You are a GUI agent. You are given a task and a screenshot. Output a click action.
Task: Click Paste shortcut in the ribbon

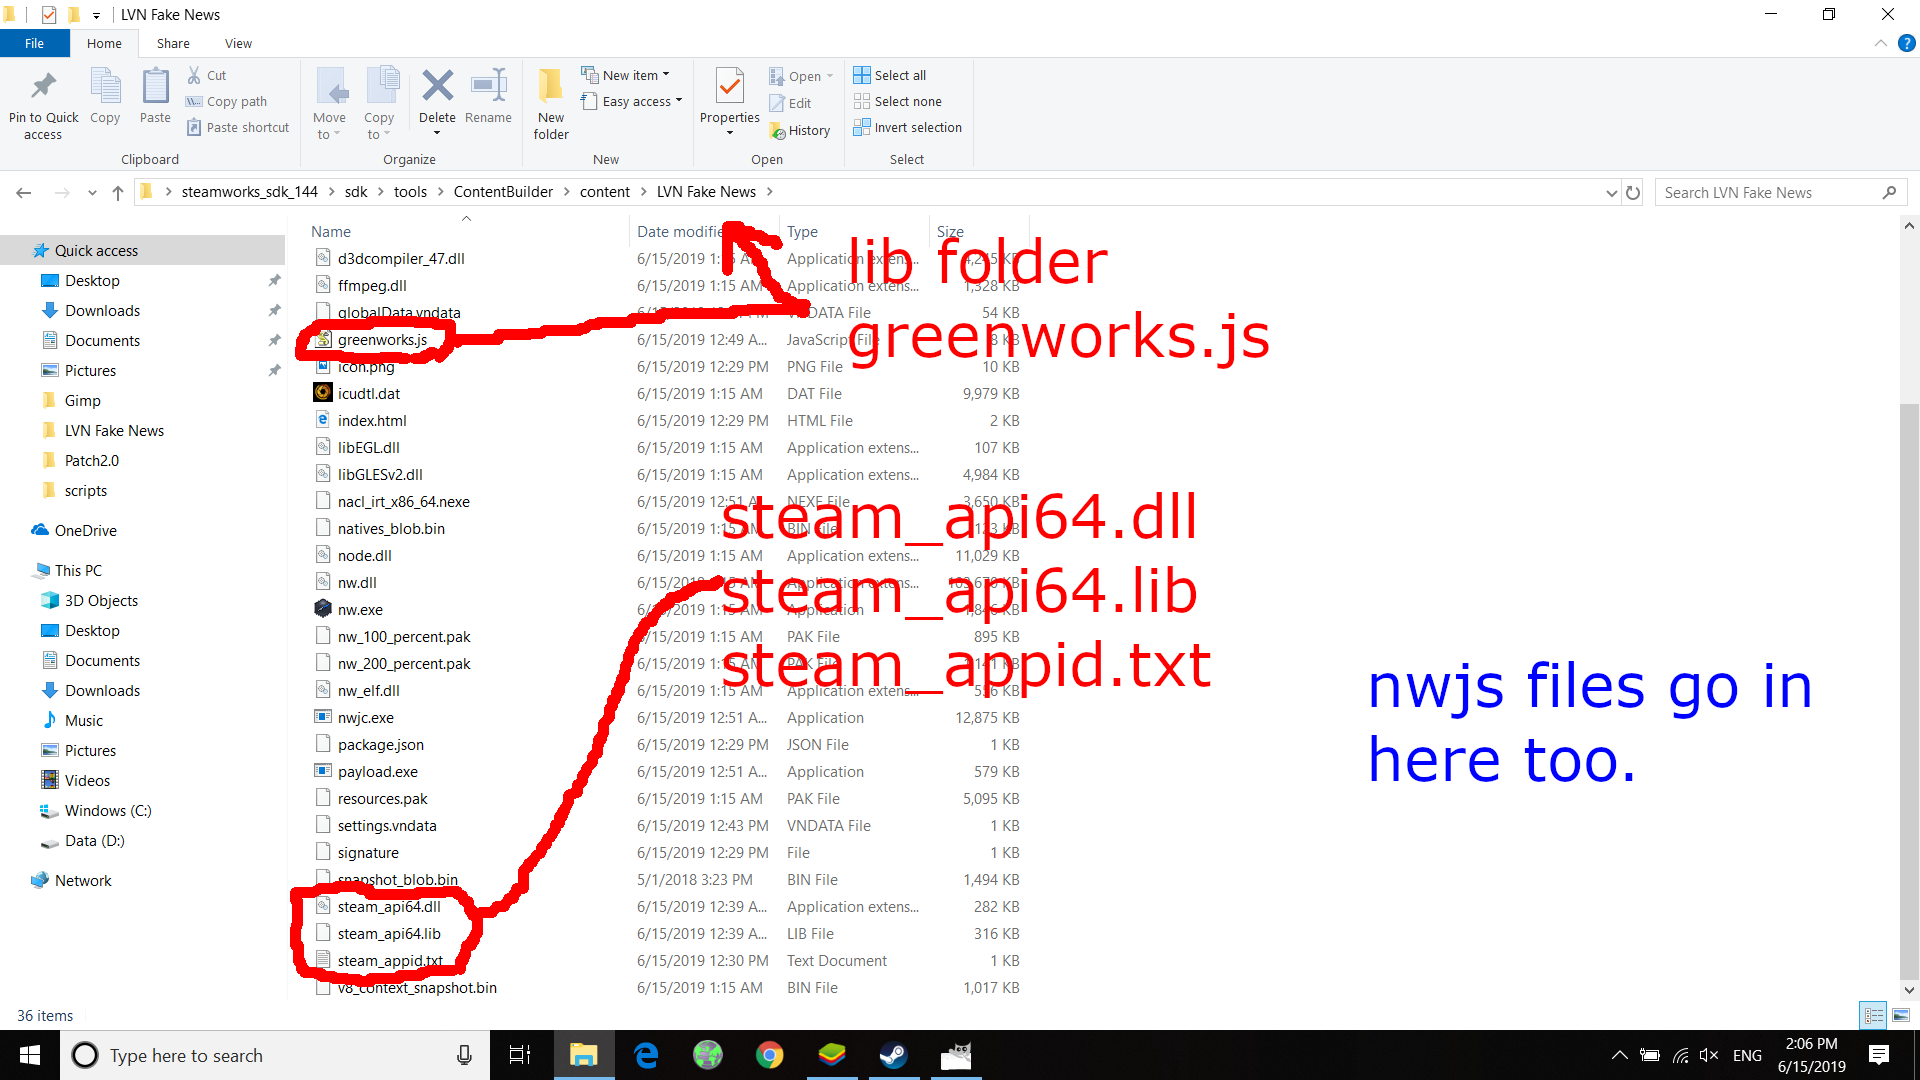click(x=238, y=127)
